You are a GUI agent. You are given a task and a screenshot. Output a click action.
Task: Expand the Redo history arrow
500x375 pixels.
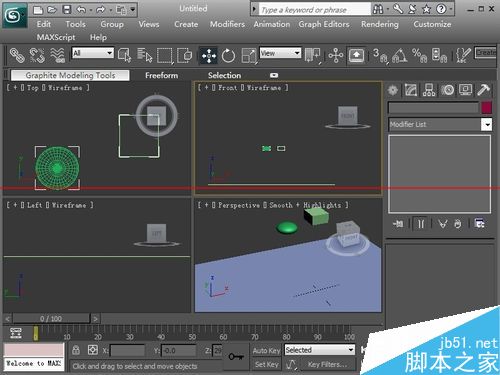(110, 10)
